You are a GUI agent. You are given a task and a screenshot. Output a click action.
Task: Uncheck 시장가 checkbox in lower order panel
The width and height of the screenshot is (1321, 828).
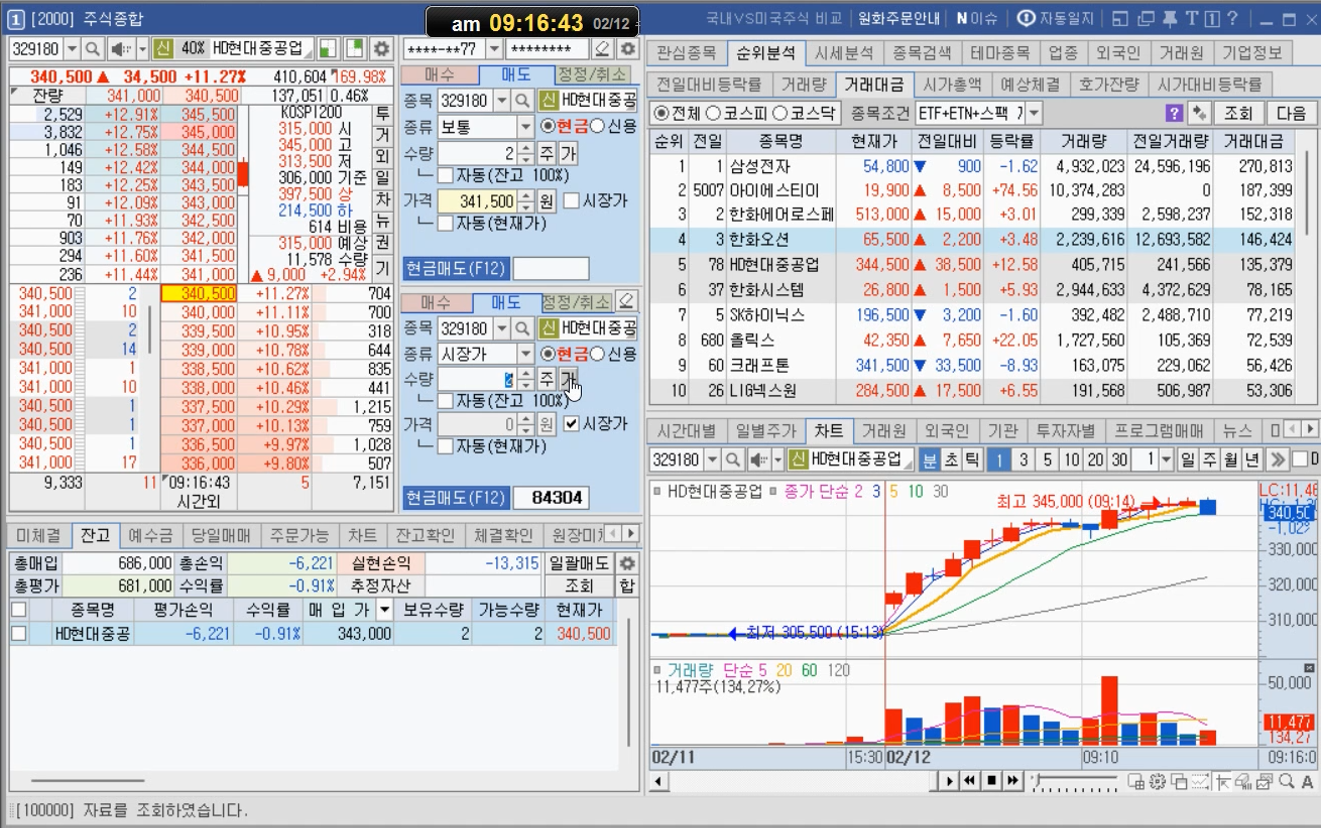pyautogui.click(x=571, y=423)
